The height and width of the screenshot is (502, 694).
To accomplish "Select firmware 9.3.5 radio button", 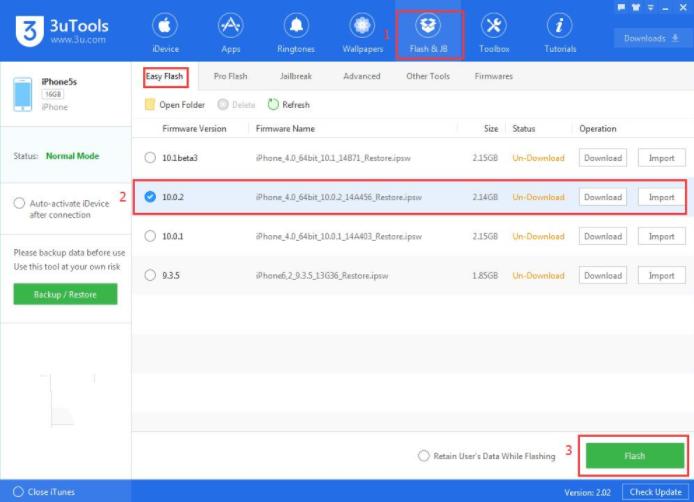I will pyautogui.click(x=150, y=275).
